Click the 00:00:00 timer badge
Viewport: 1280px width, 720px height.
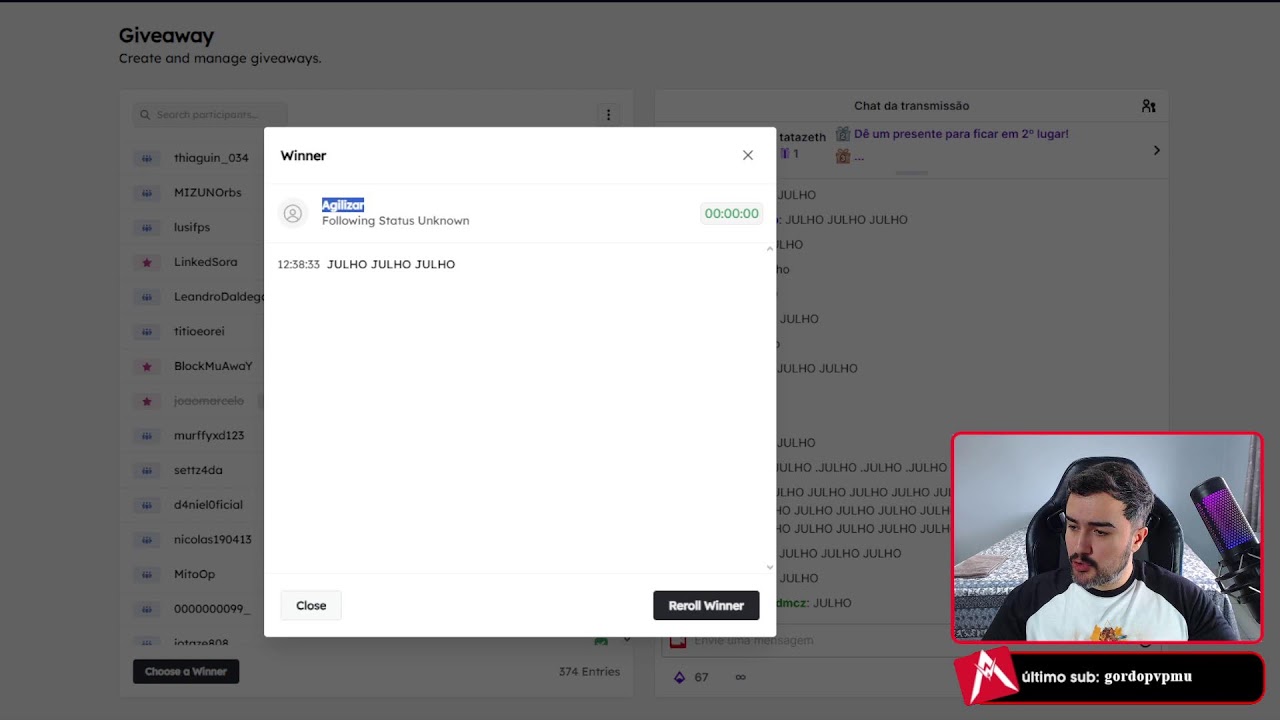[x=732, y=213]
